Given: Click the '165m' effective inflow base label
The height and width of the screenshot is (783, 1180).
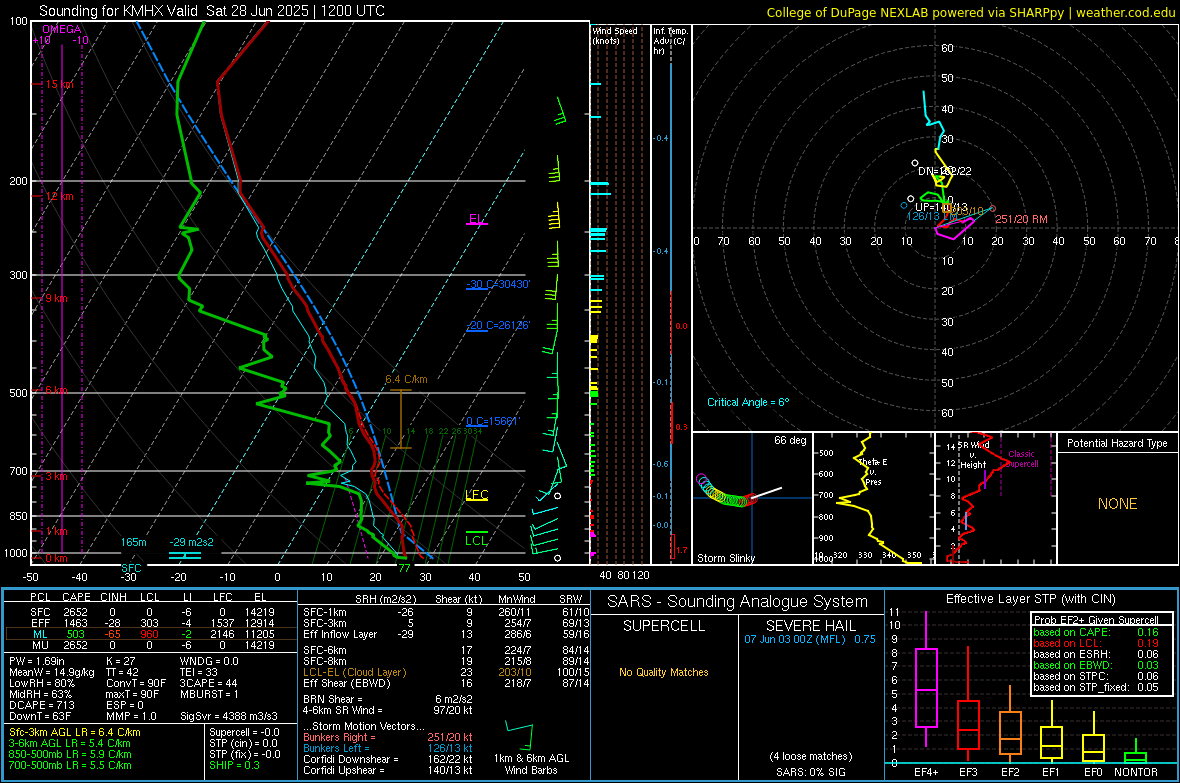Looking at the screenshot, I should [x=133, y=542].
